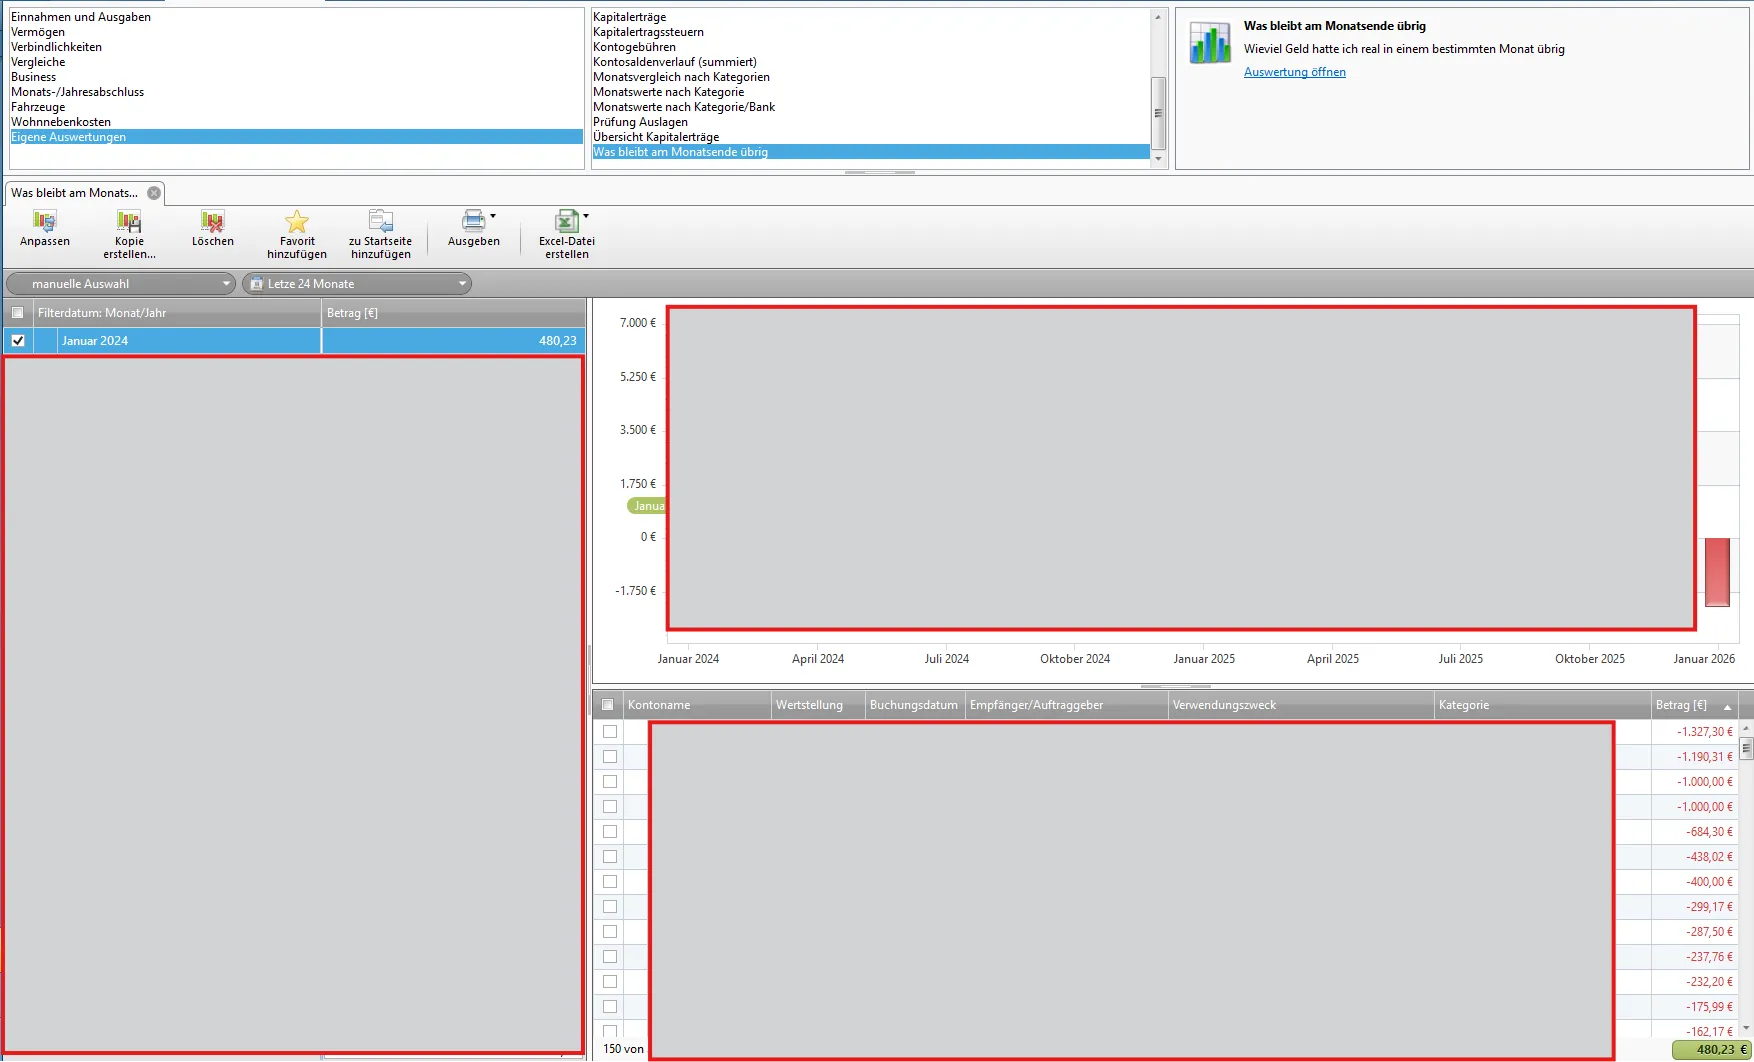
Task: Select Monatswerte nach Kategorie report
Action: pos(668,92)
